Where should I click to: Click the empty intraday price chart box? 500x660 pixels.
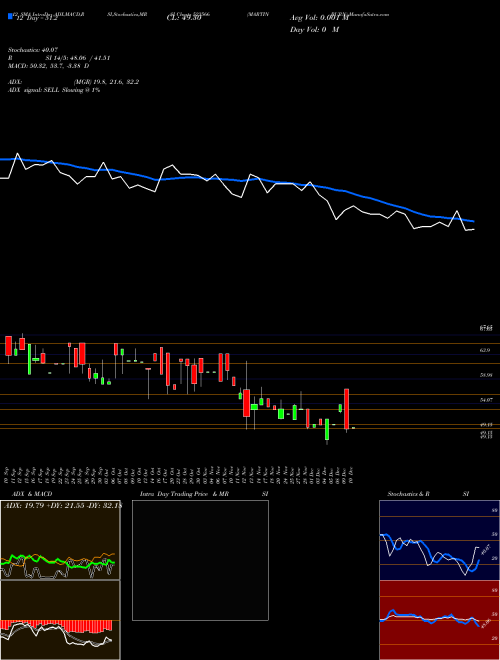[200, 560]
